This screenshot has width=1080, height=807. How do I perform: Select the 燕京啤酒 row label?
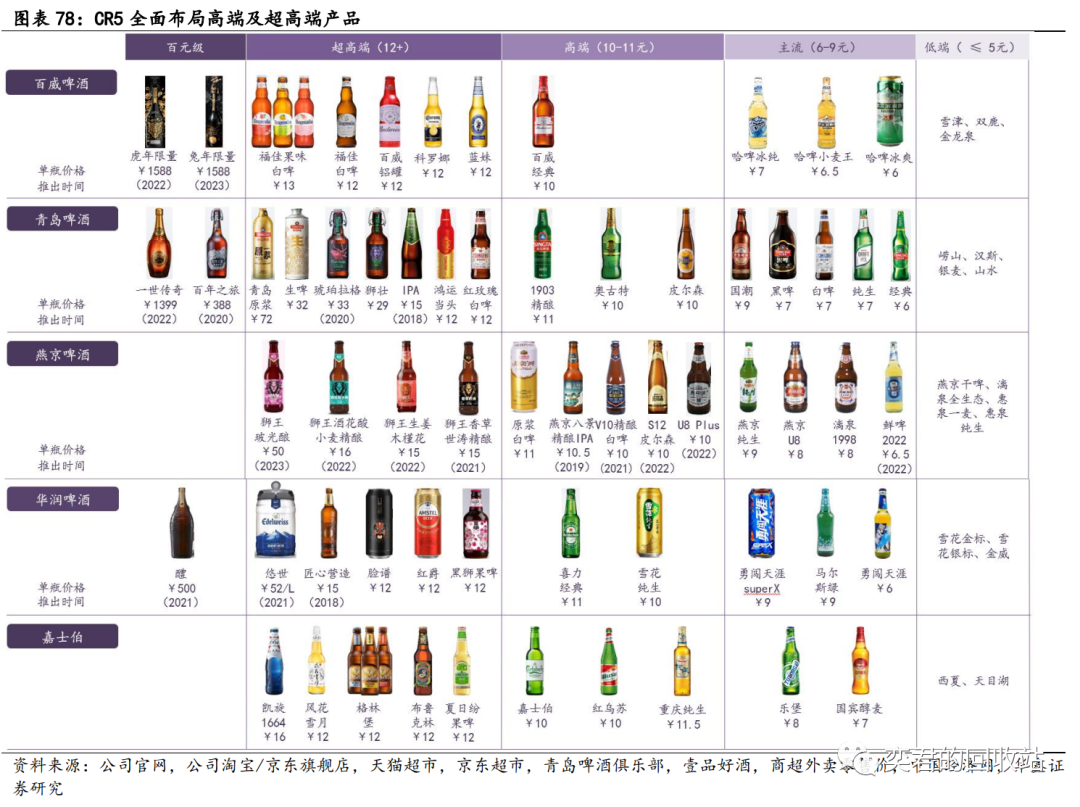(62, 354)
